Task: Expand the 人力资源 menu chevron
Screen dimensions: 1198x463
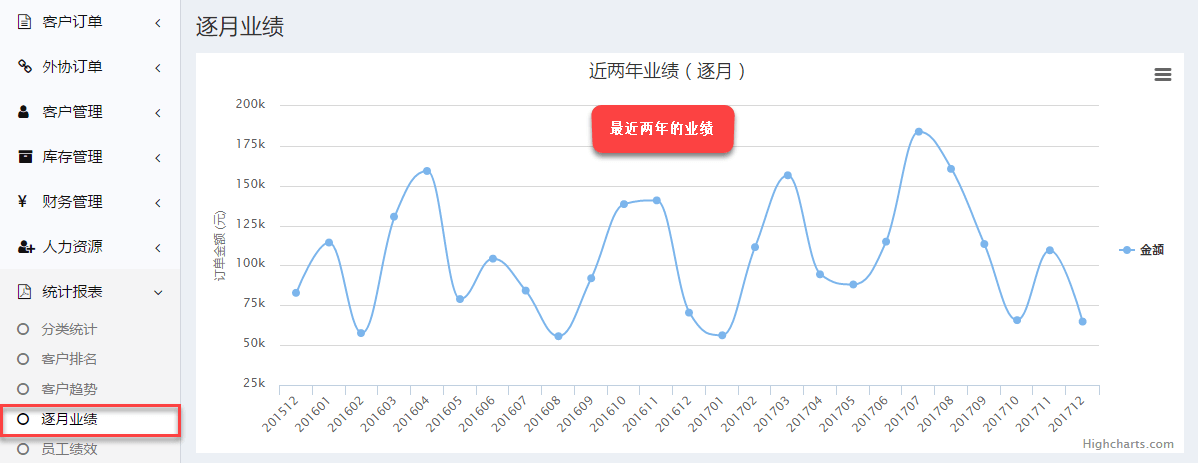Action: [157, 248]
